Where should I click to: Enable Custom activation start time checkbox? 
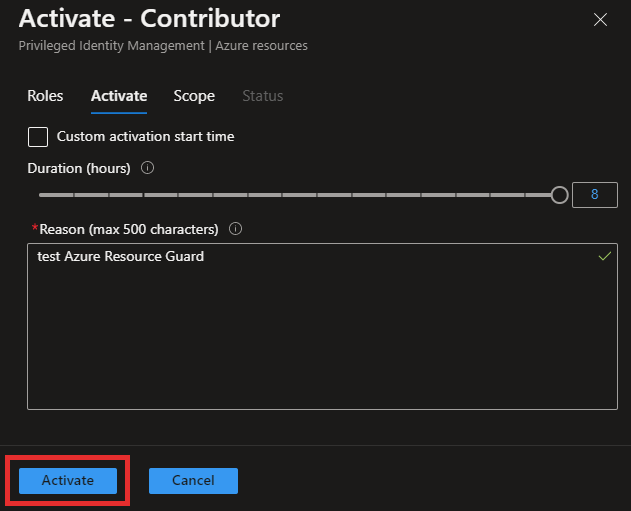(x=38, y=137)
